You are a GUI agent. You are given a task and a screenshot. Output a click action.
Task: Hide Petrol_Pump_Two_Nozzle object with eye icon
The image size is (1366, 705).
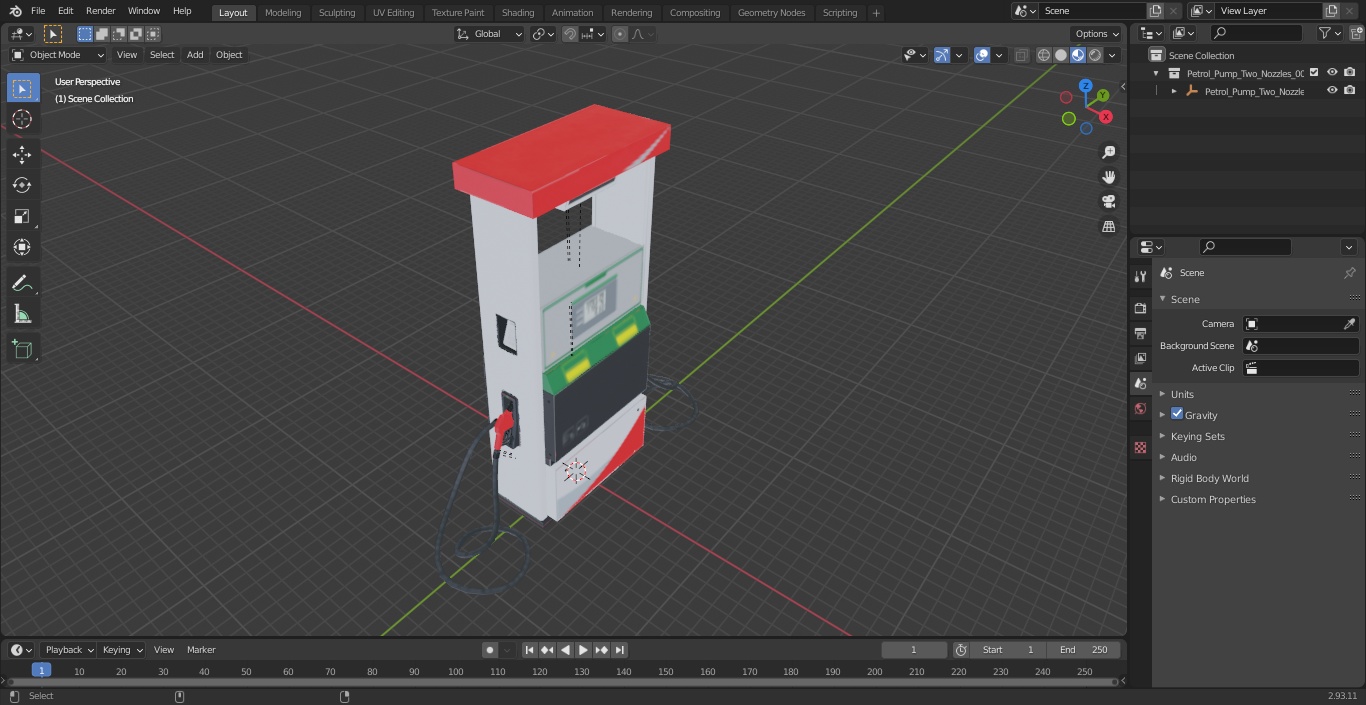tap(1332, 90)
